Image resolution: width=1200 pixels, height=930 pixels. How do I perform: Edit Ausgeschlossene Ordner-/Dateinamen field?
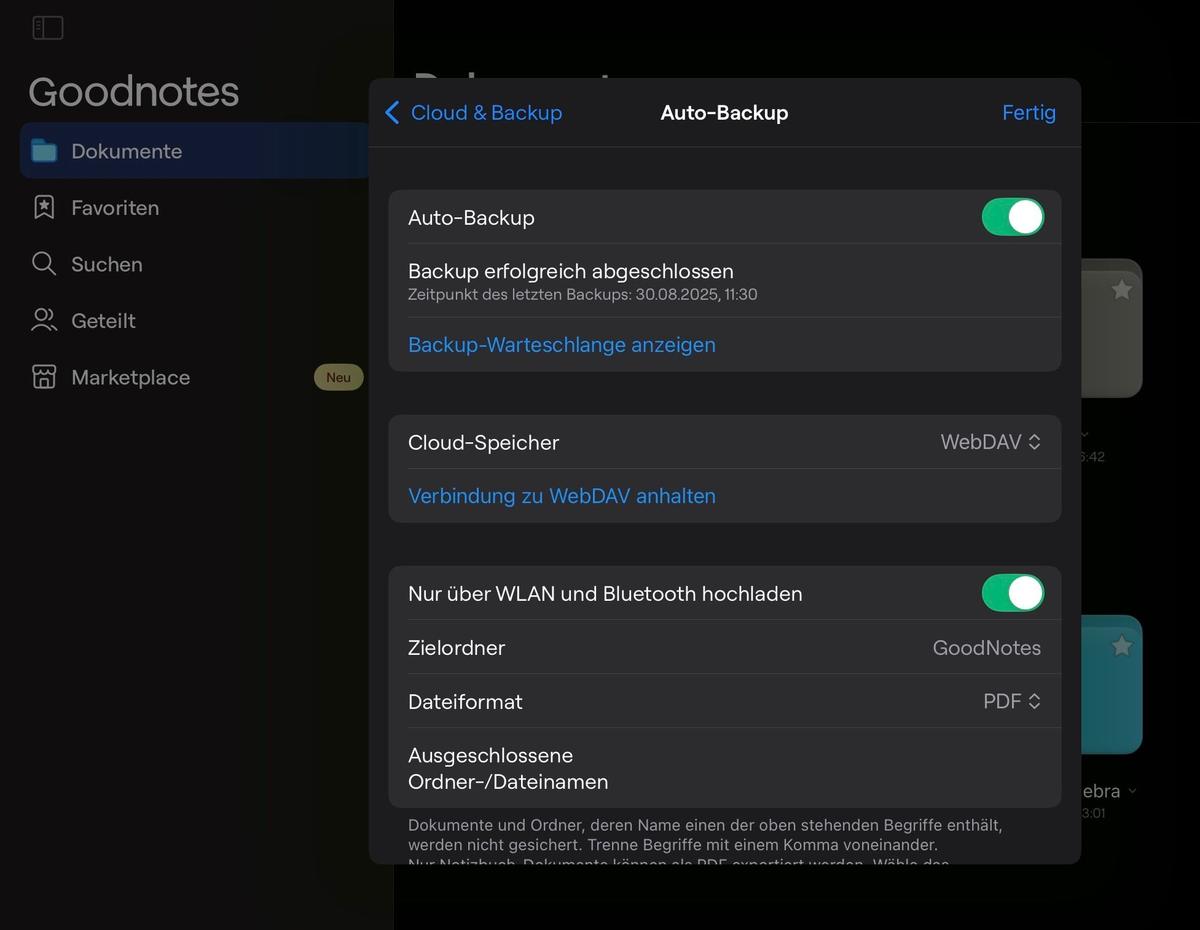coord(725,768)
